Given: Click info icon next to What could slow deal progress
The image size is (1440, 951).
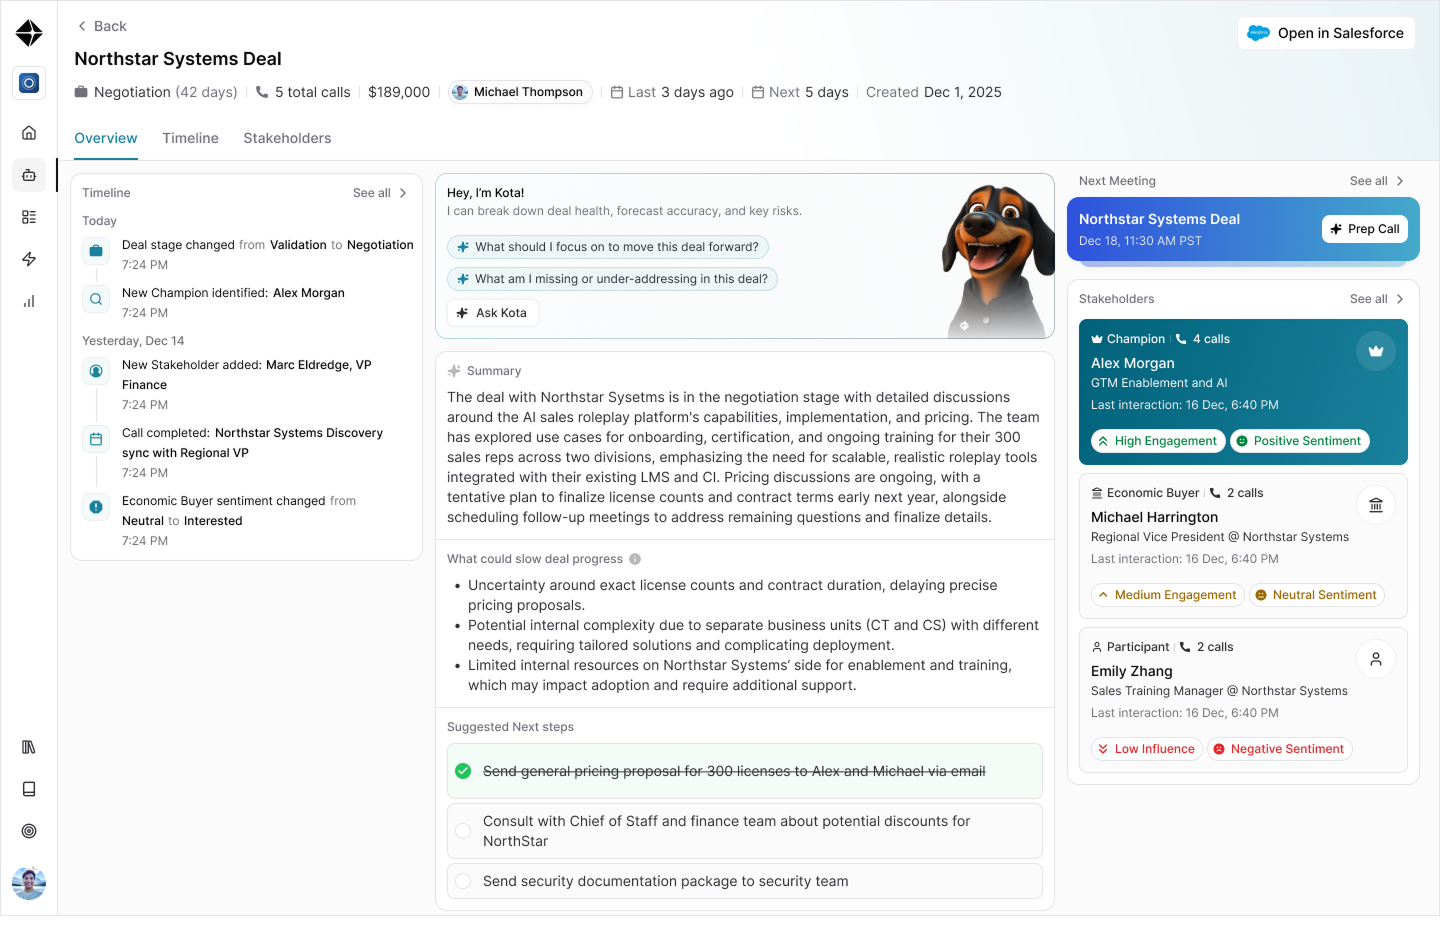Looking at the screenshot, I should pyautogui.click(x=635, y=559).
